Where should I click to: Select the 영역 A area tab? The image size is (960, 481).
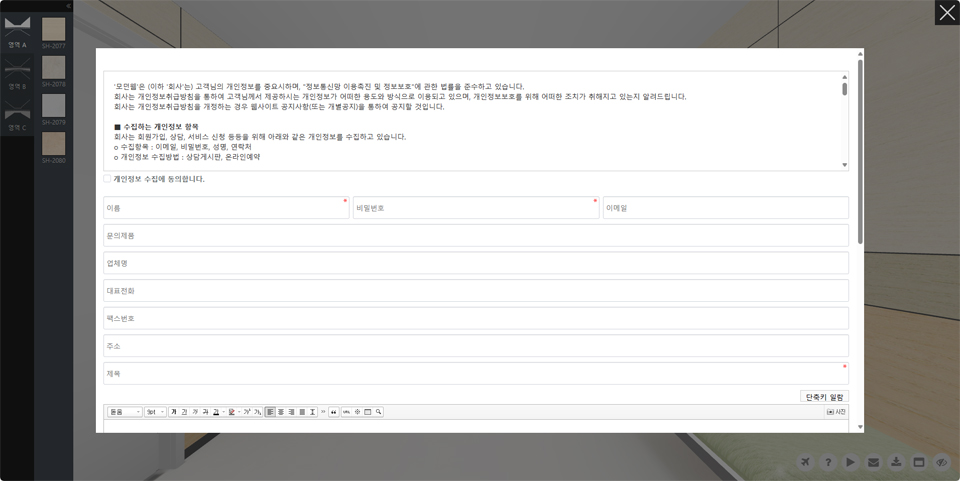click(17, 32)
